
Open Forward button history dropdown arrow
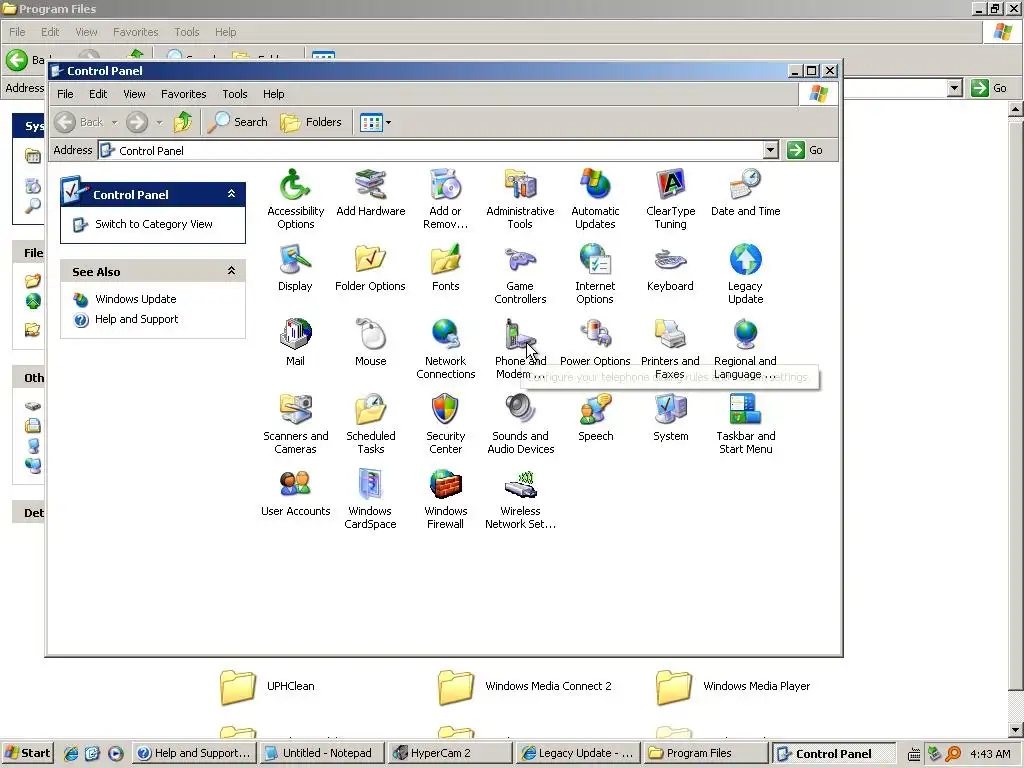coord(159,122)
